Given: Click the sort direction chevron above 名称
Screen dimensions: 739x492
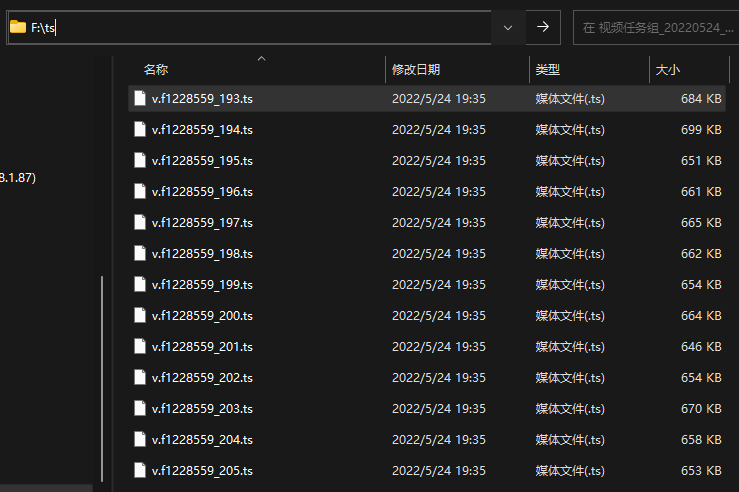Looking at the screenshot, I should (262, 59).
